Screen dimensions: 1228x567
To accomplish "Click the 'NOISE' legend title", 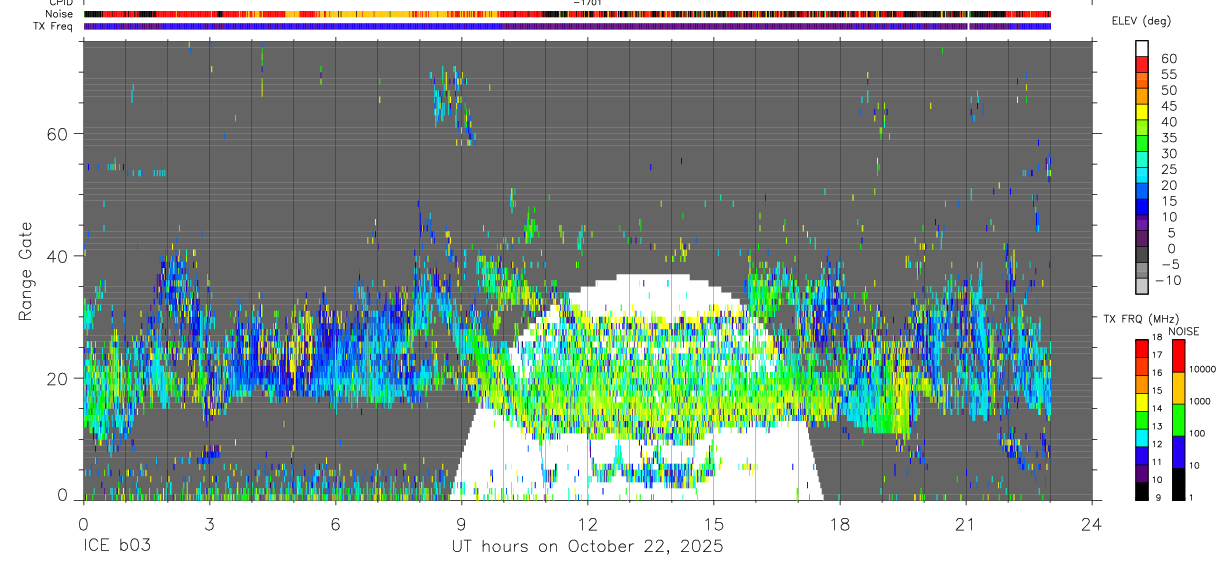I will pos(1184,331).
